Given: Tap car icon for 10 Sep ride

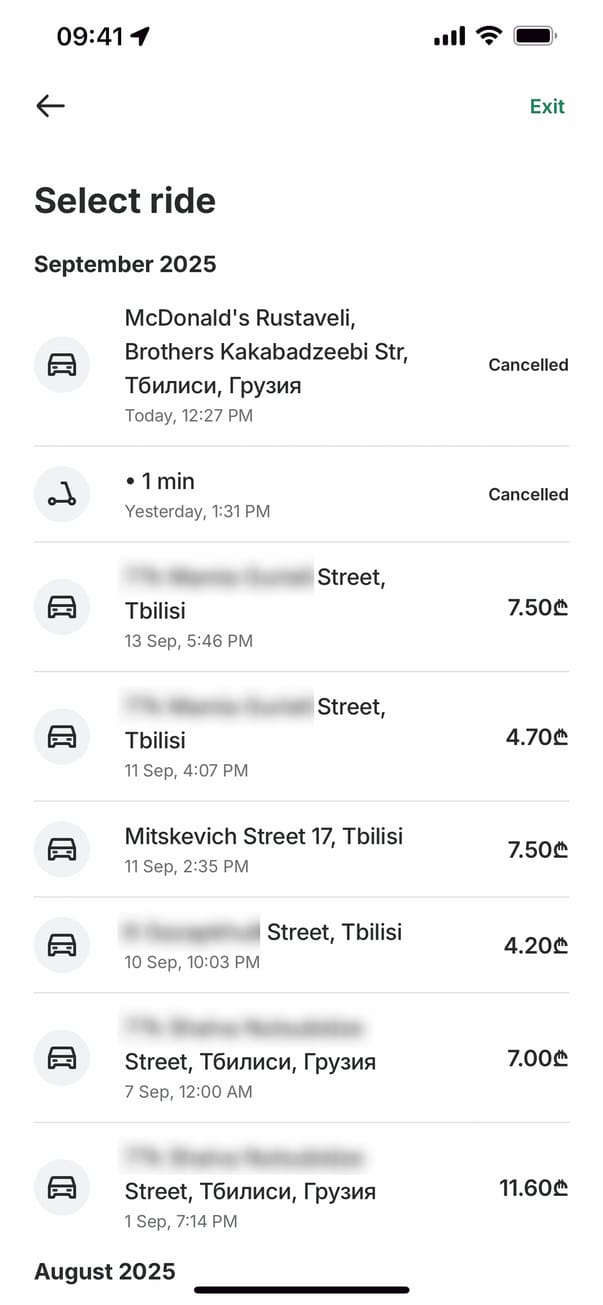Looking at the screenshot, I should tap(62, 945).
